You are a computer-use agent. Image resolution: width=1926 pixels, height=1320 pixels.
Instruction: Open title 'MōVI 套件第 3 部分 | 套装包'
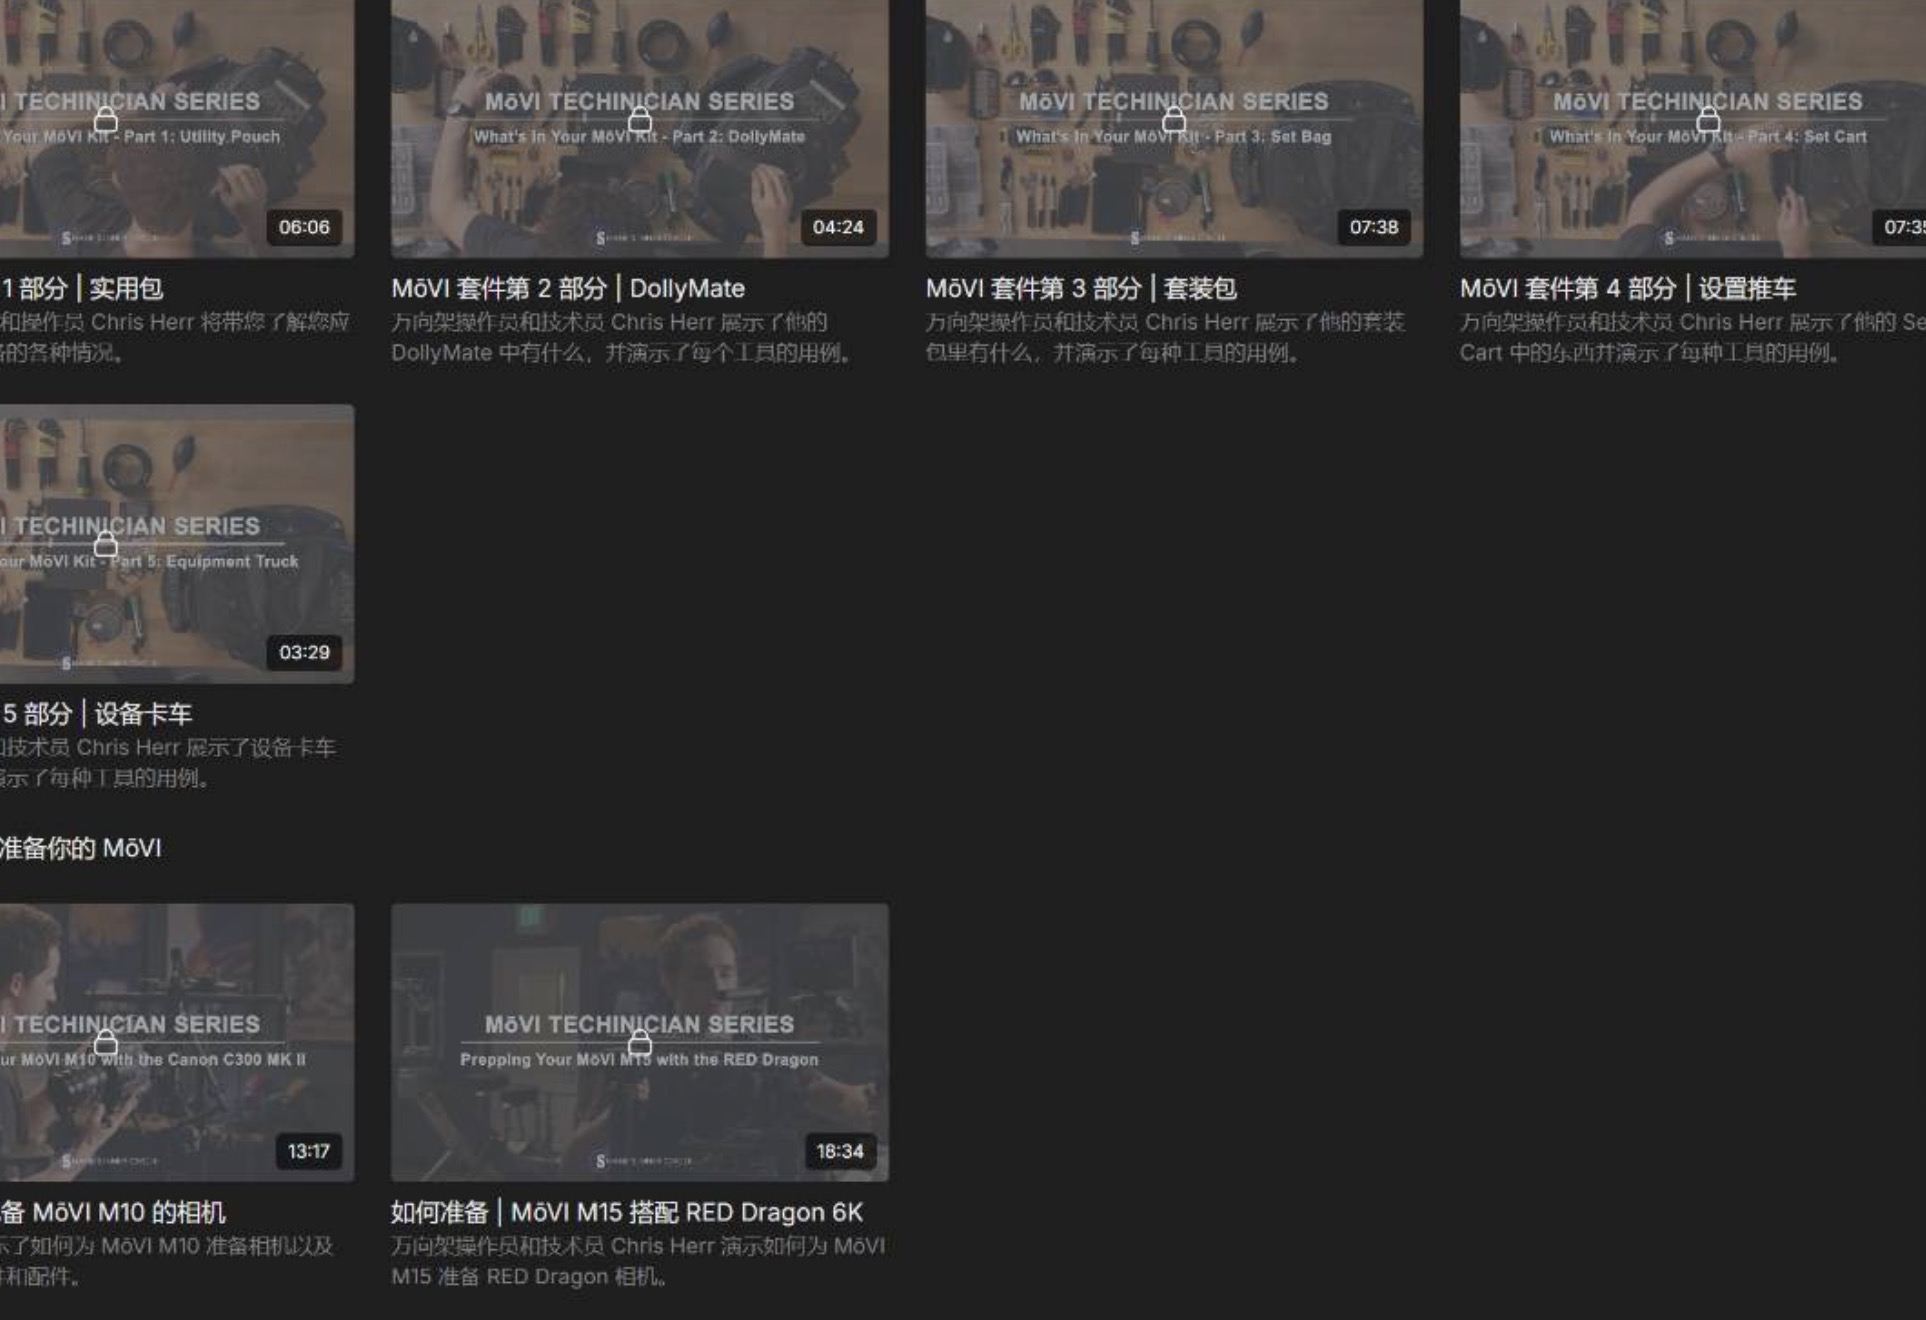click(x=1081, y=289)
